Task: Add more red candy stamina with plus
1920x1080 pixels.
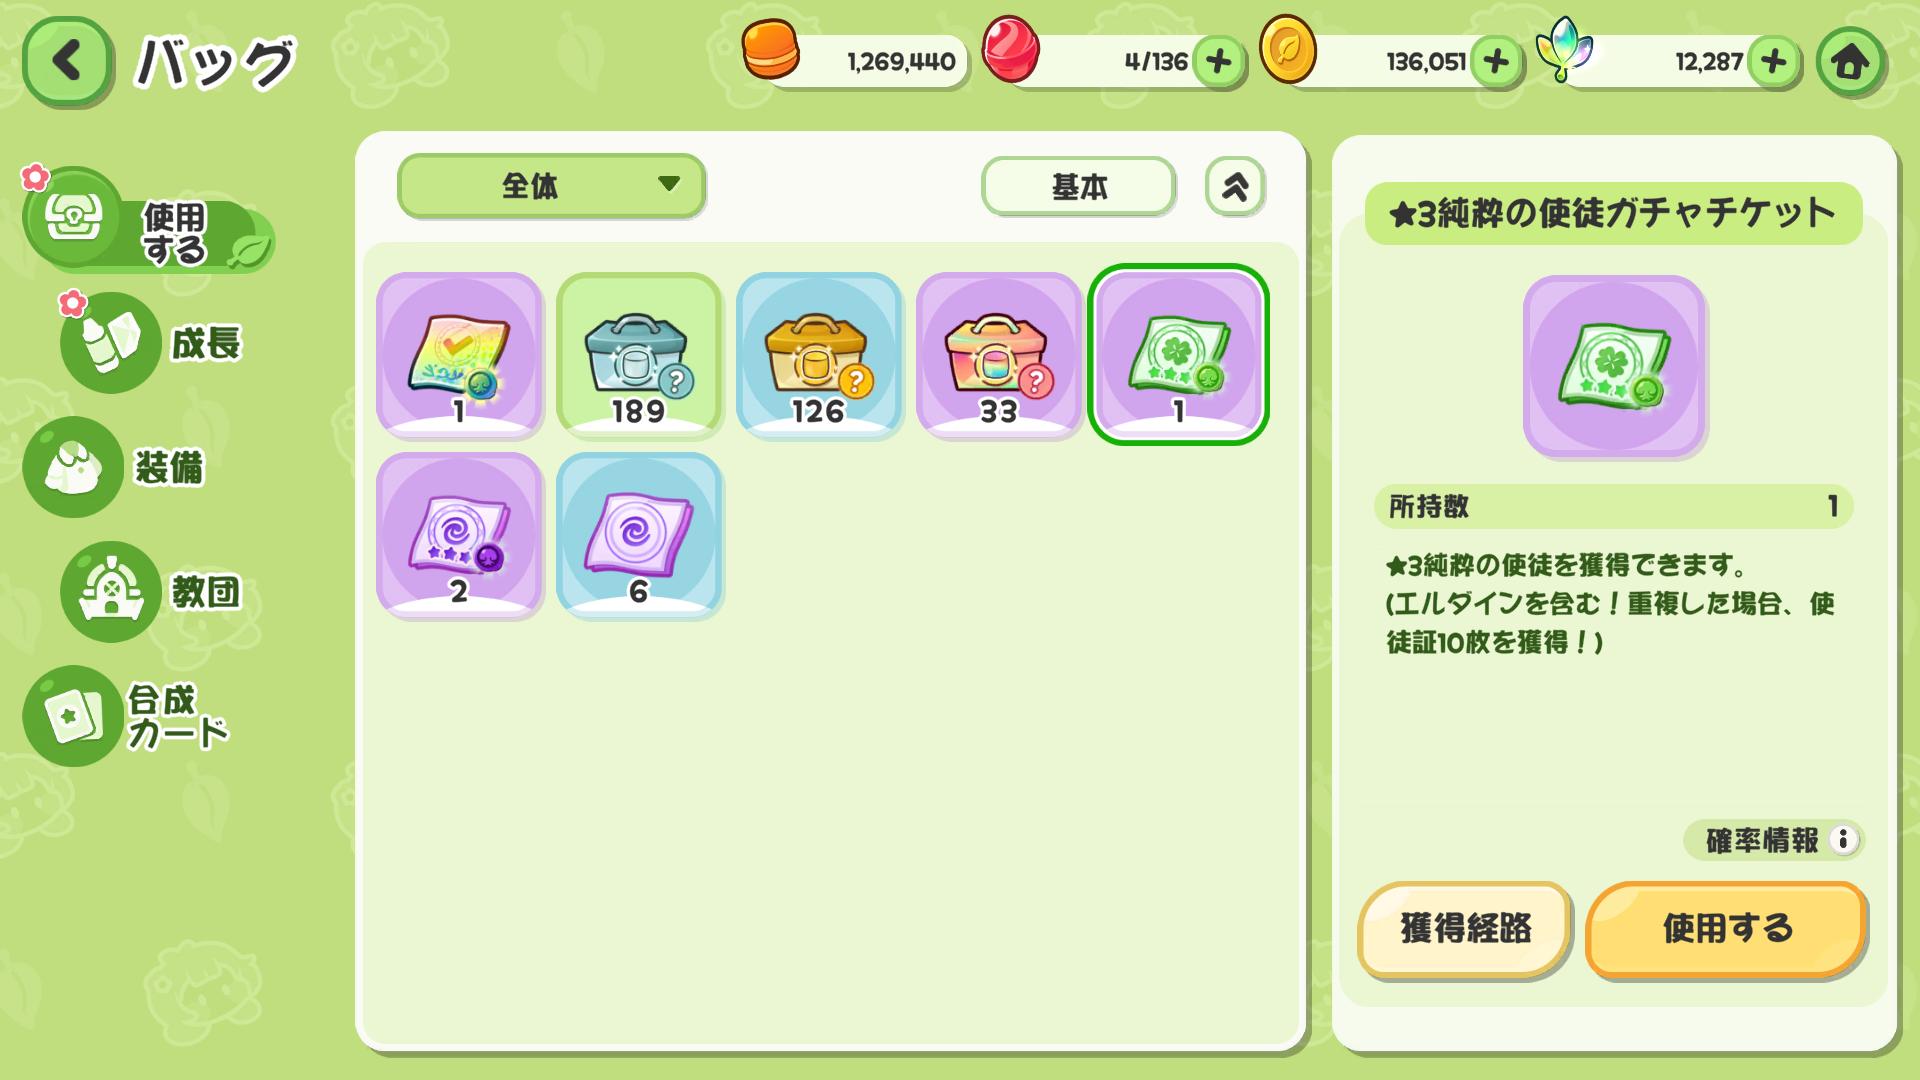Action: click(x=1218, y=62)
